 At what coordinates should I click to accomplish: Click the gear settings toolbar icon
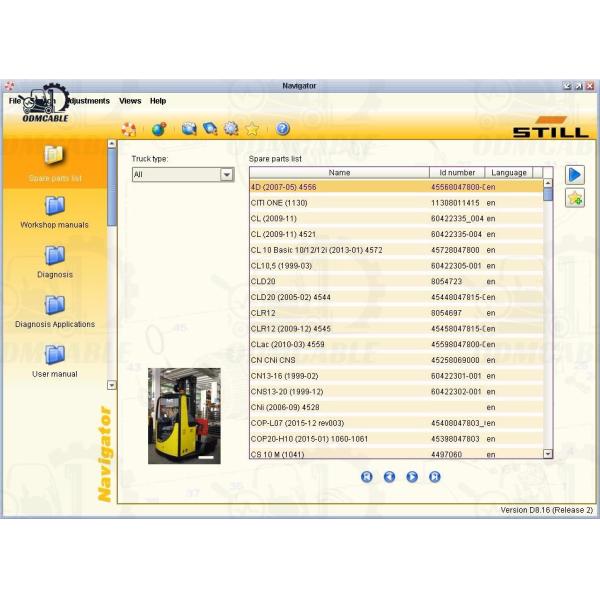231,129
